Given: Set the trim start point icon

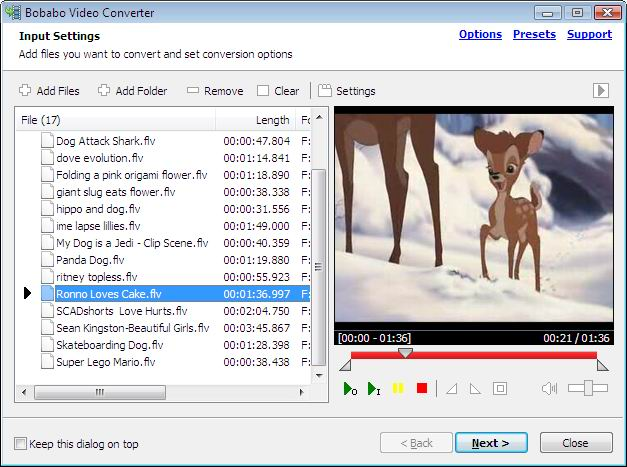Looking at the screenshot, I should (x=452, y=389).
